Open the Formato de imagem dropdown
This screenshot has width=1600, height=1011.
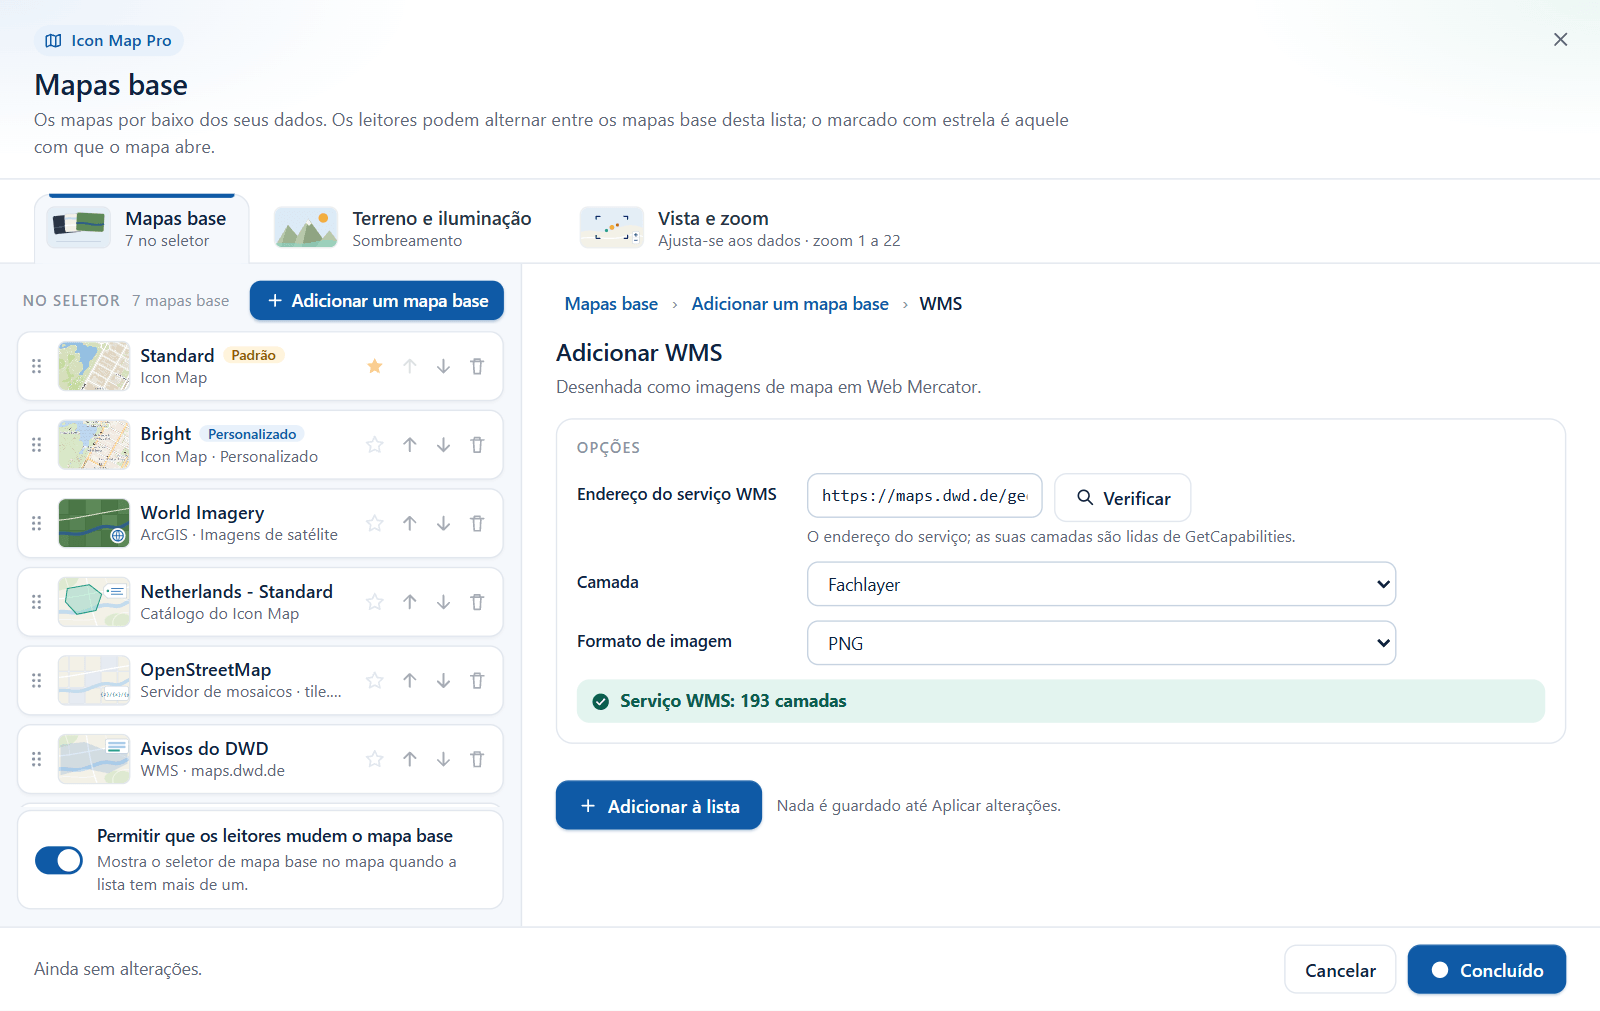[1101, 643]
